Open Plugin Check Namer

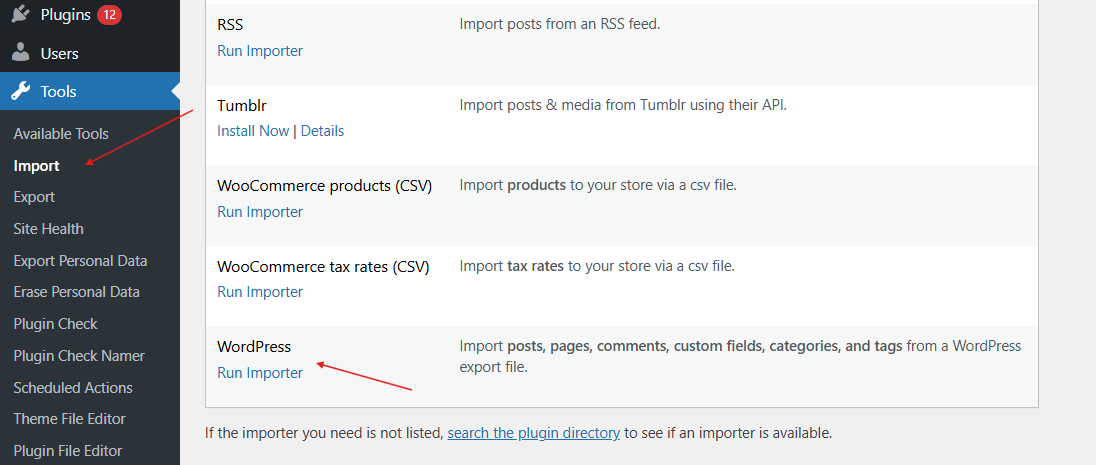(79, 355)
